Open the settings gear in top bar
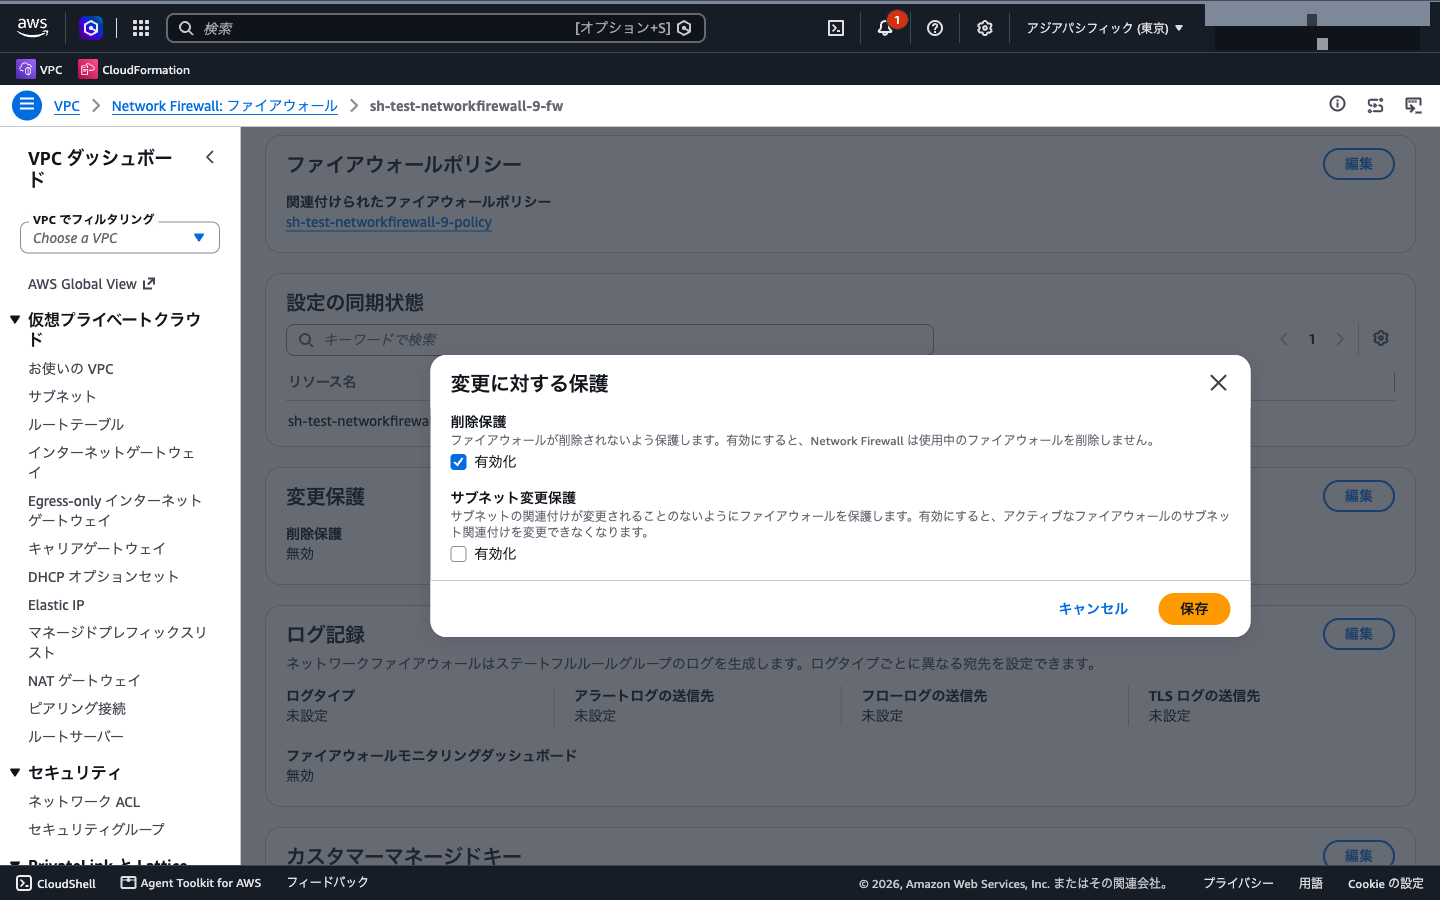The width and height of the screenshot is (1440, 900). click(985, 28)
